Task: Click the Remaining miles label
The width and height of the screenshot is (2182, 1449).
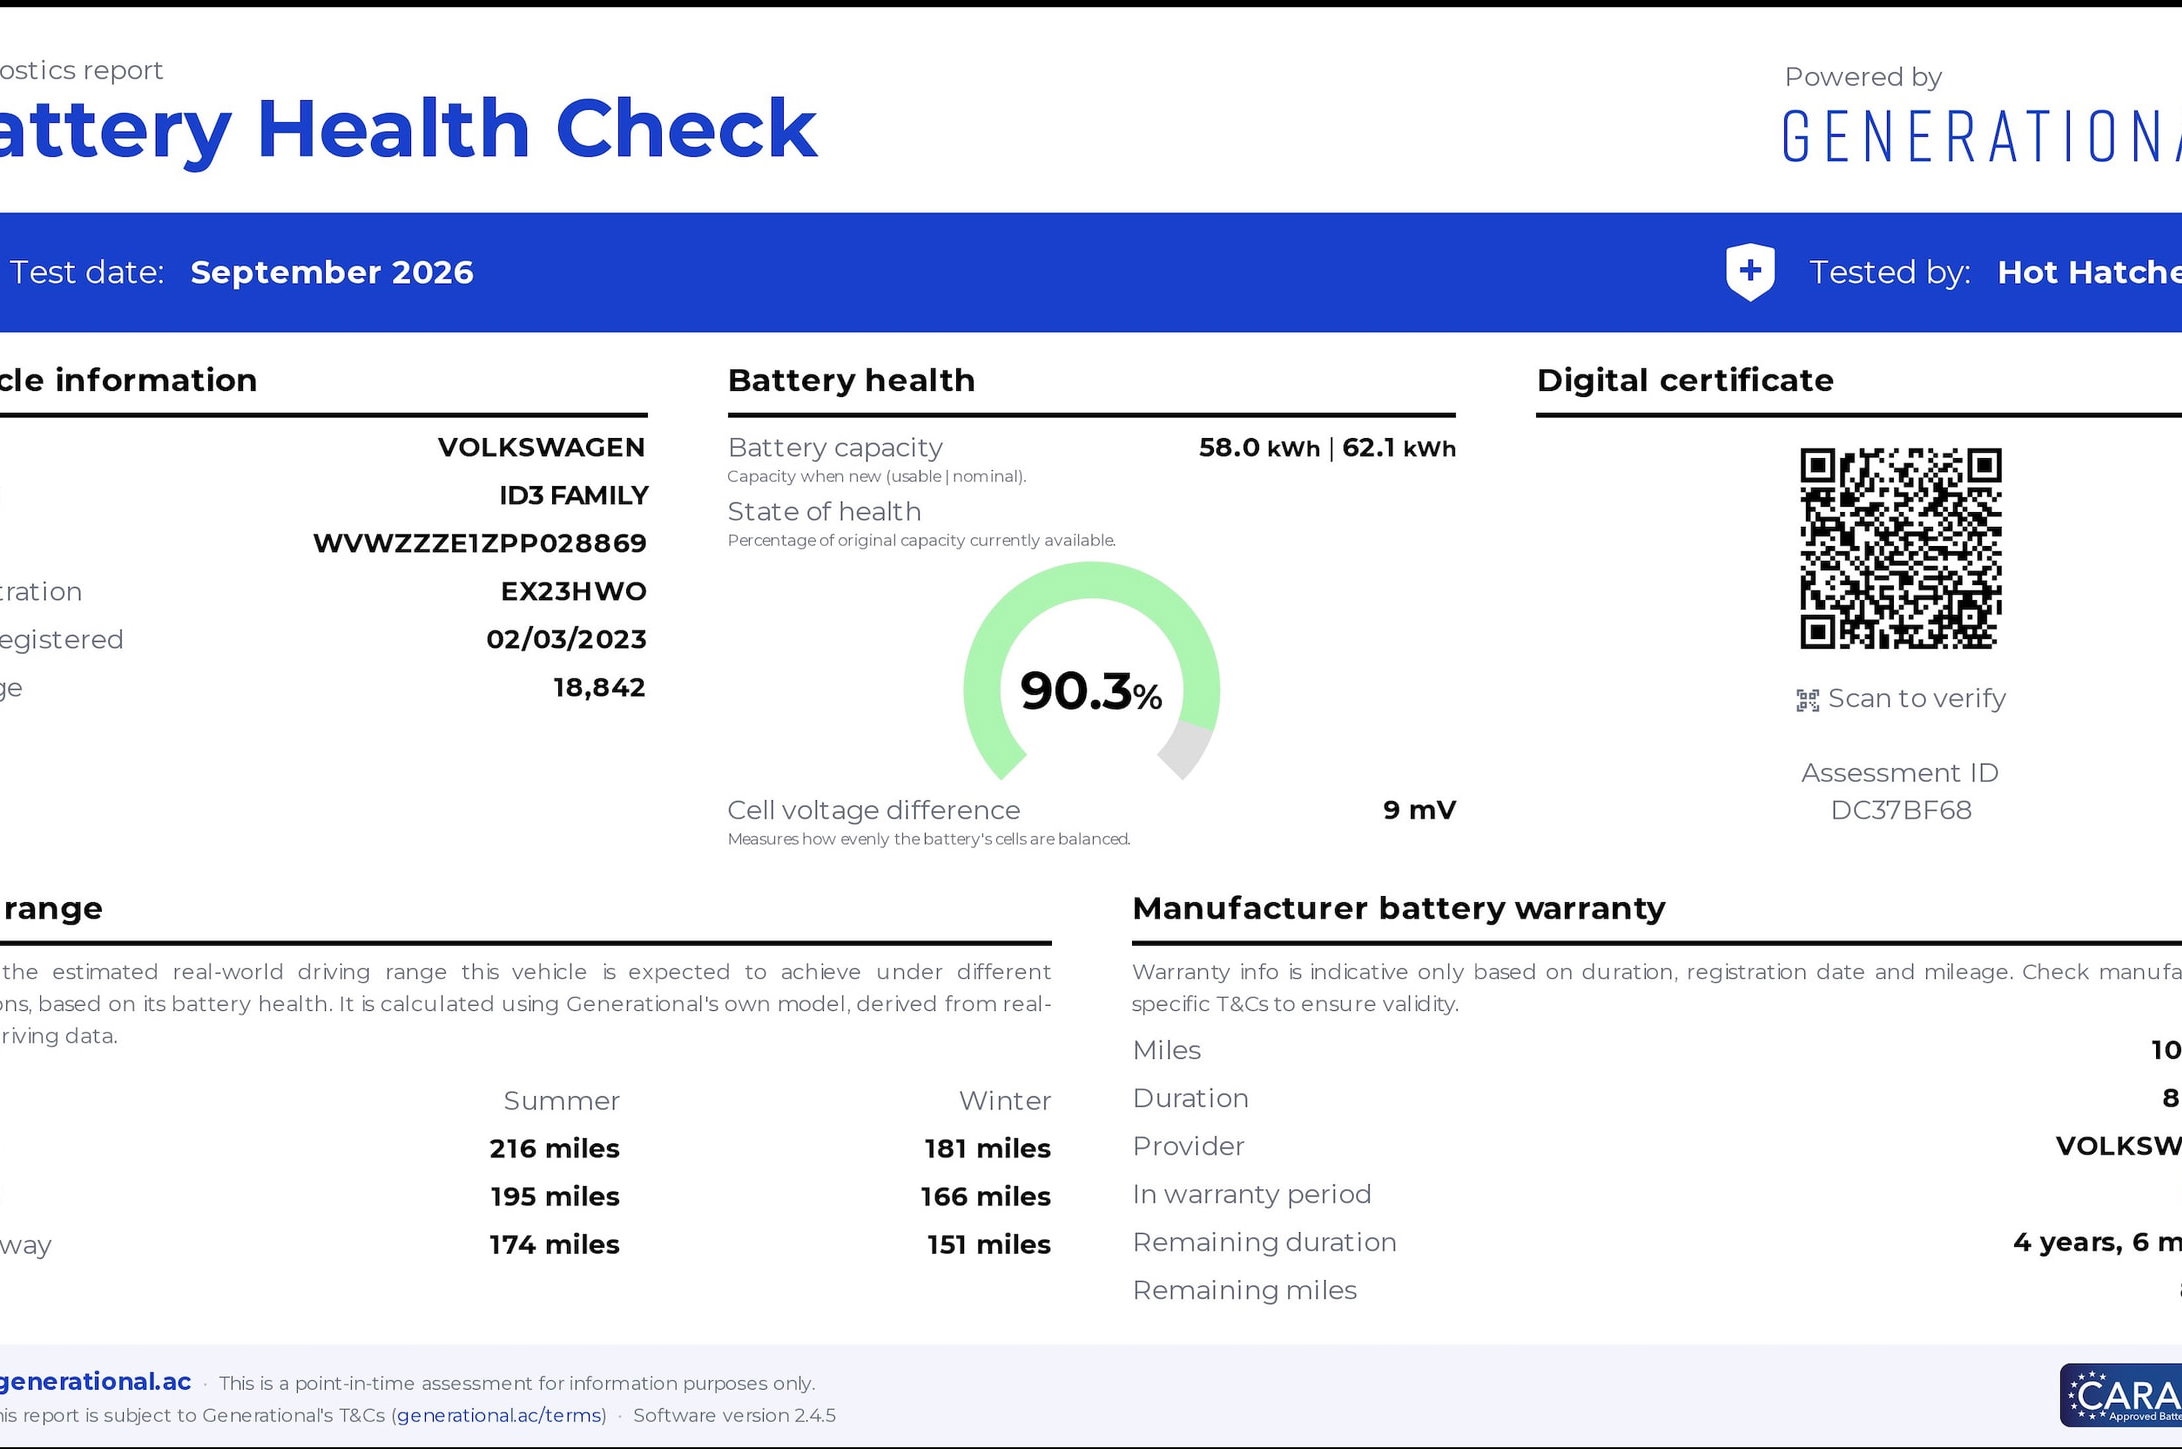Action: coord(1244,1290)
